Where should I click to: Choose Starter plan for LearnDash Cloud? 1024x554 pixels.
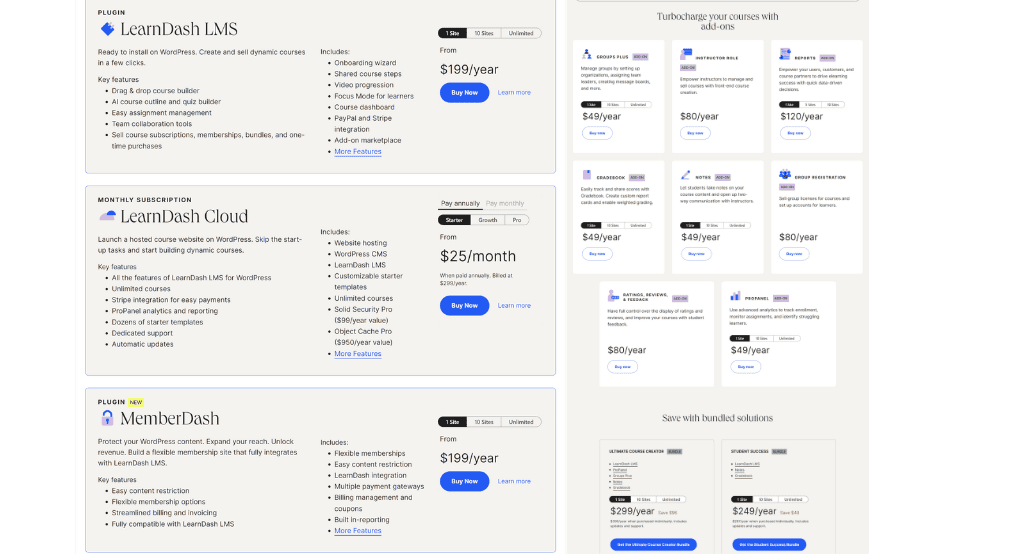click(x=455, y=220)
